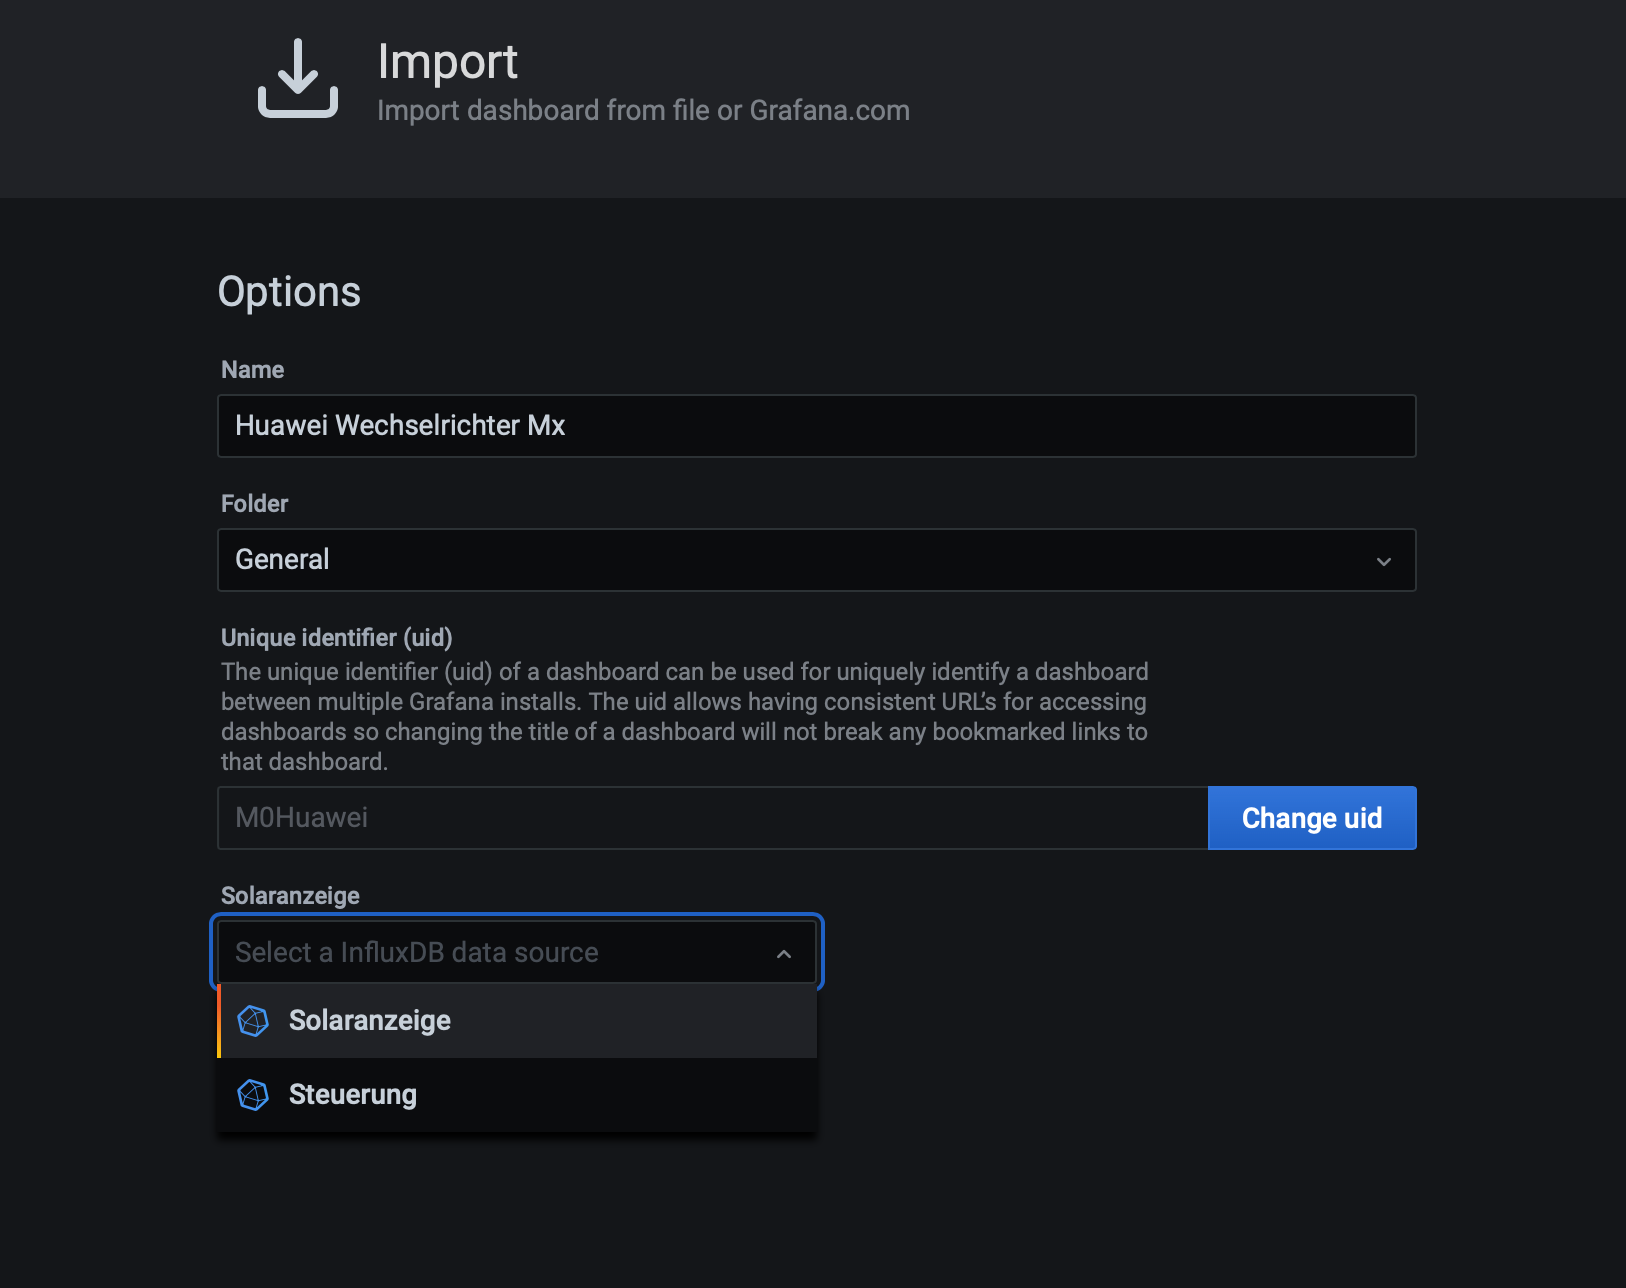Click the Folder field label

pyautogui.click(x=254, y=504)
